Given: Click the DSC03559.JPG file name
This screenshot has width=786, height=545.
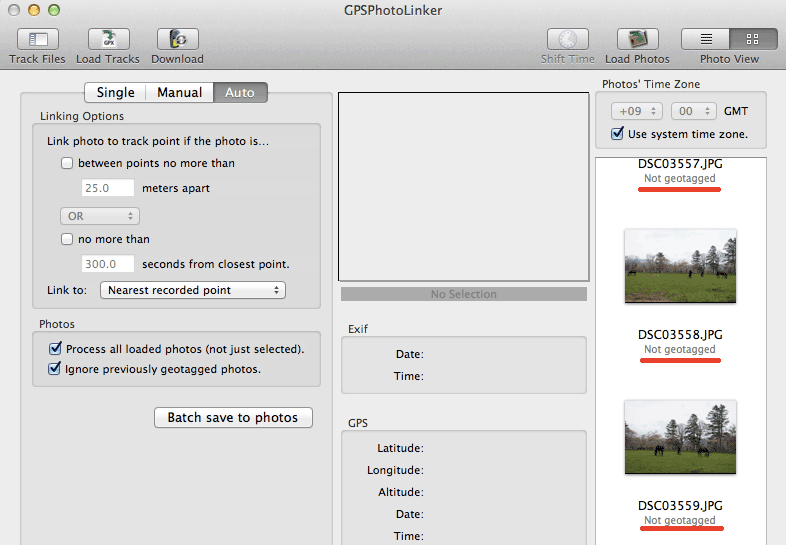Looking at the screenshot, I should point(680,505).
